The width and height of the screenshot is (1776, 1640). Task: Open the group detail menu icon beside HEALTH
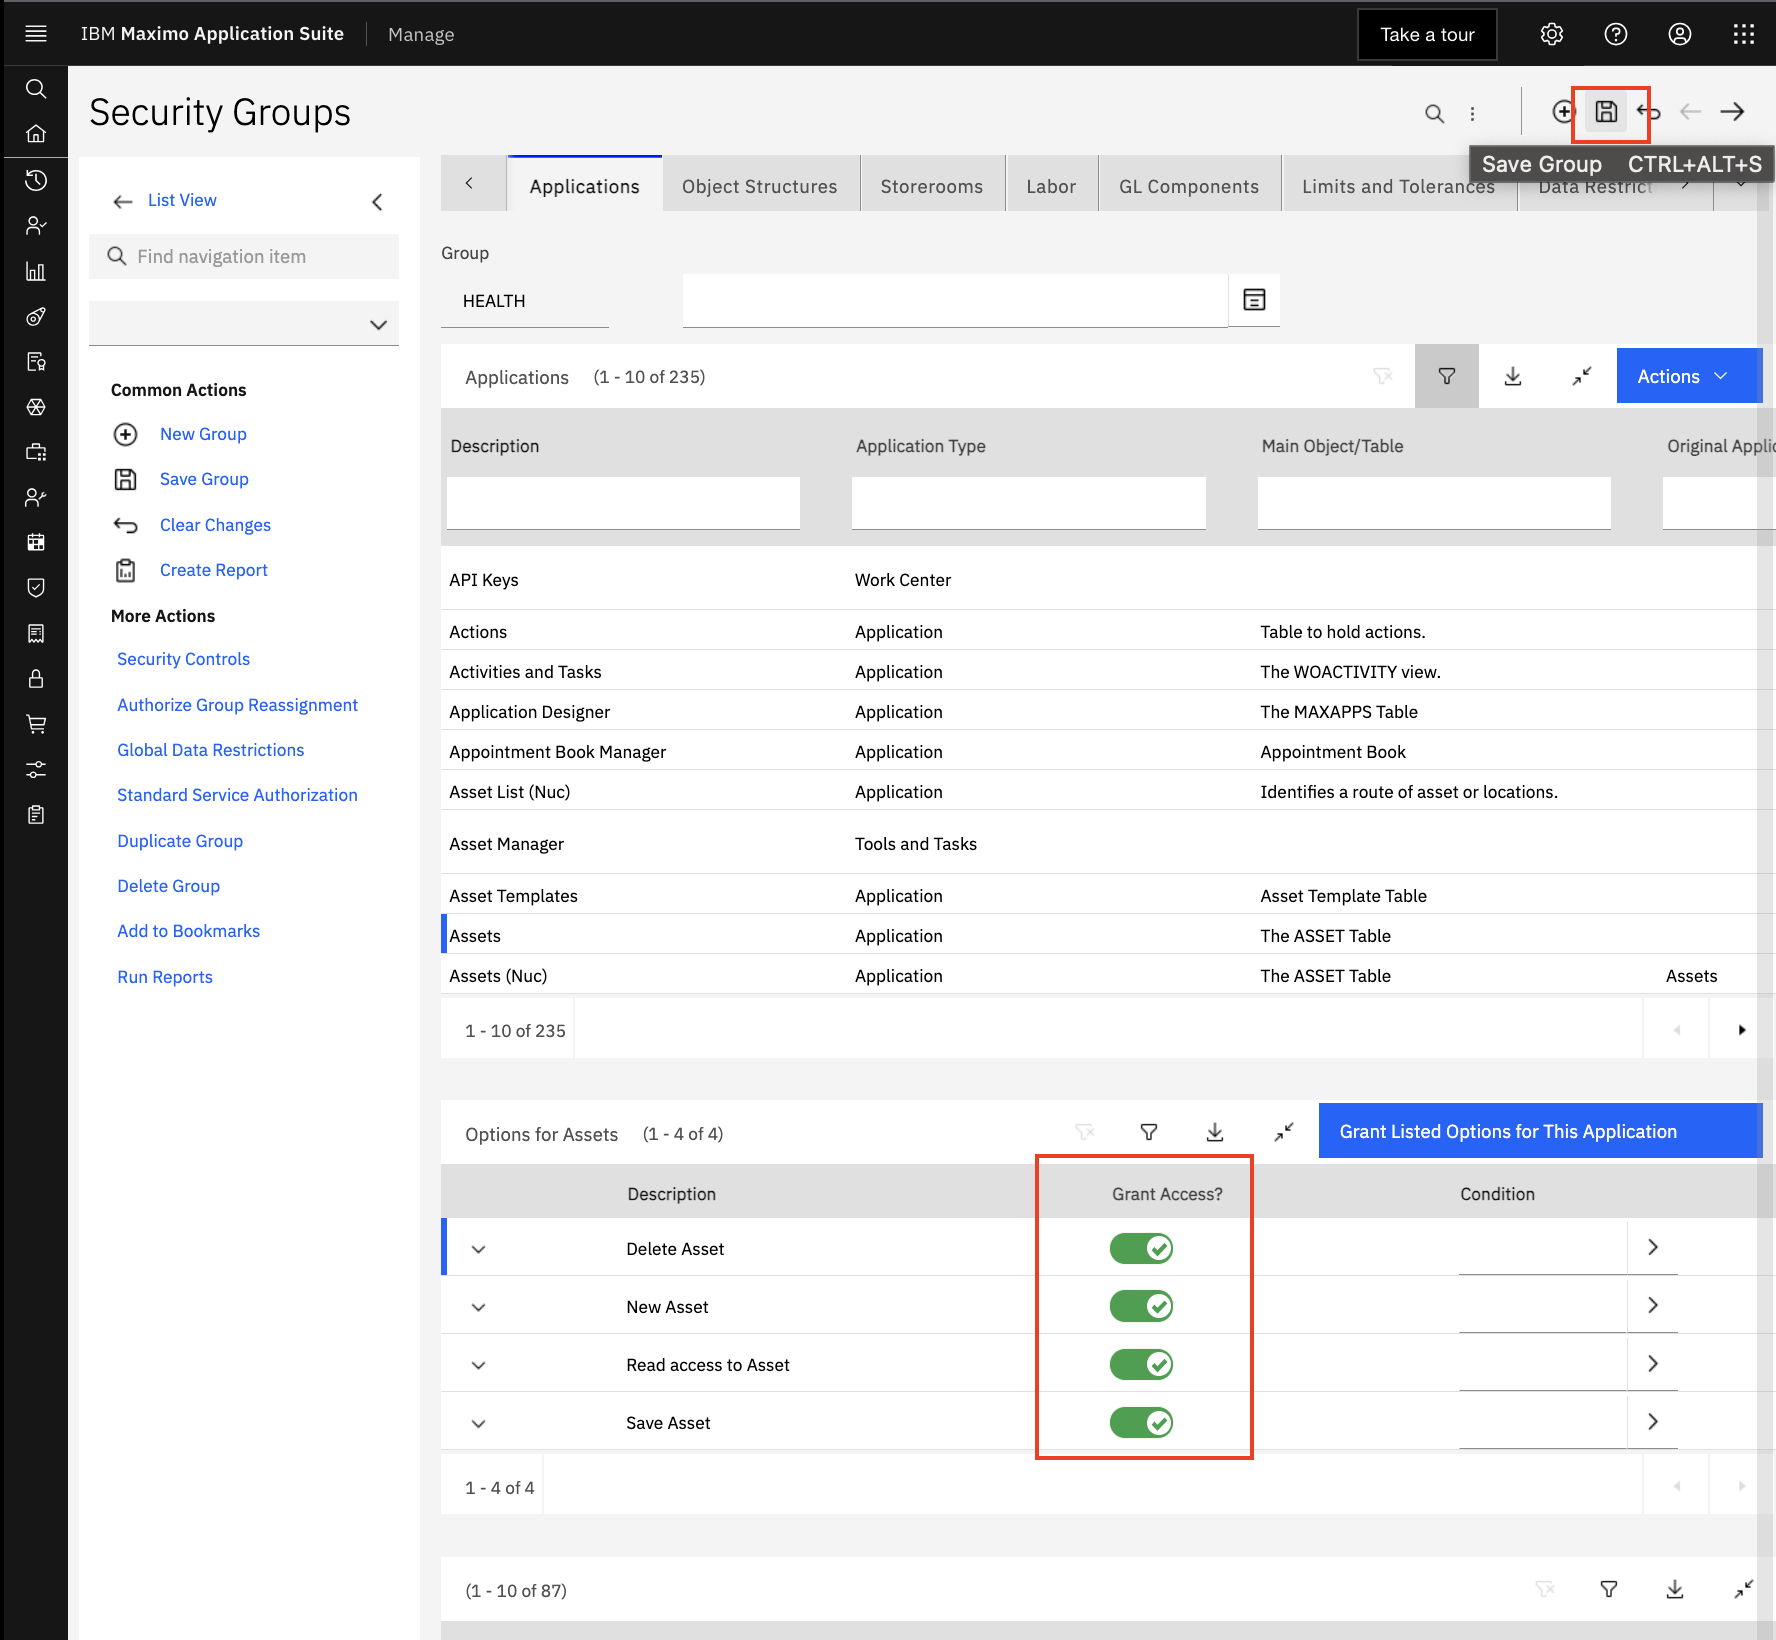tap(1254, 300)
